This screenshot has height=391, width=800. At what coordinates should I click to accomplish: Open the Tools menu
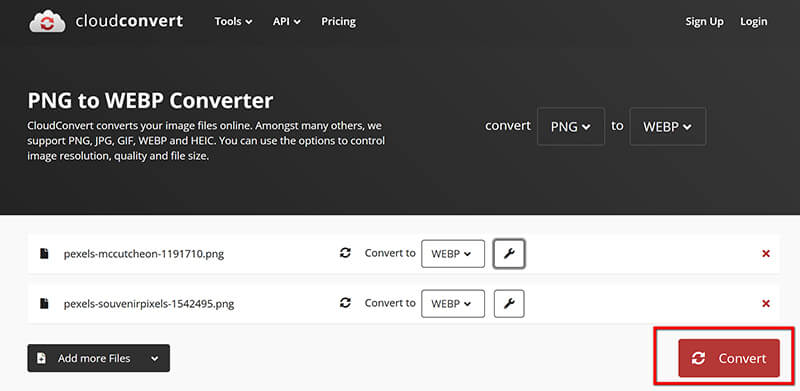(x=233, y=22)
